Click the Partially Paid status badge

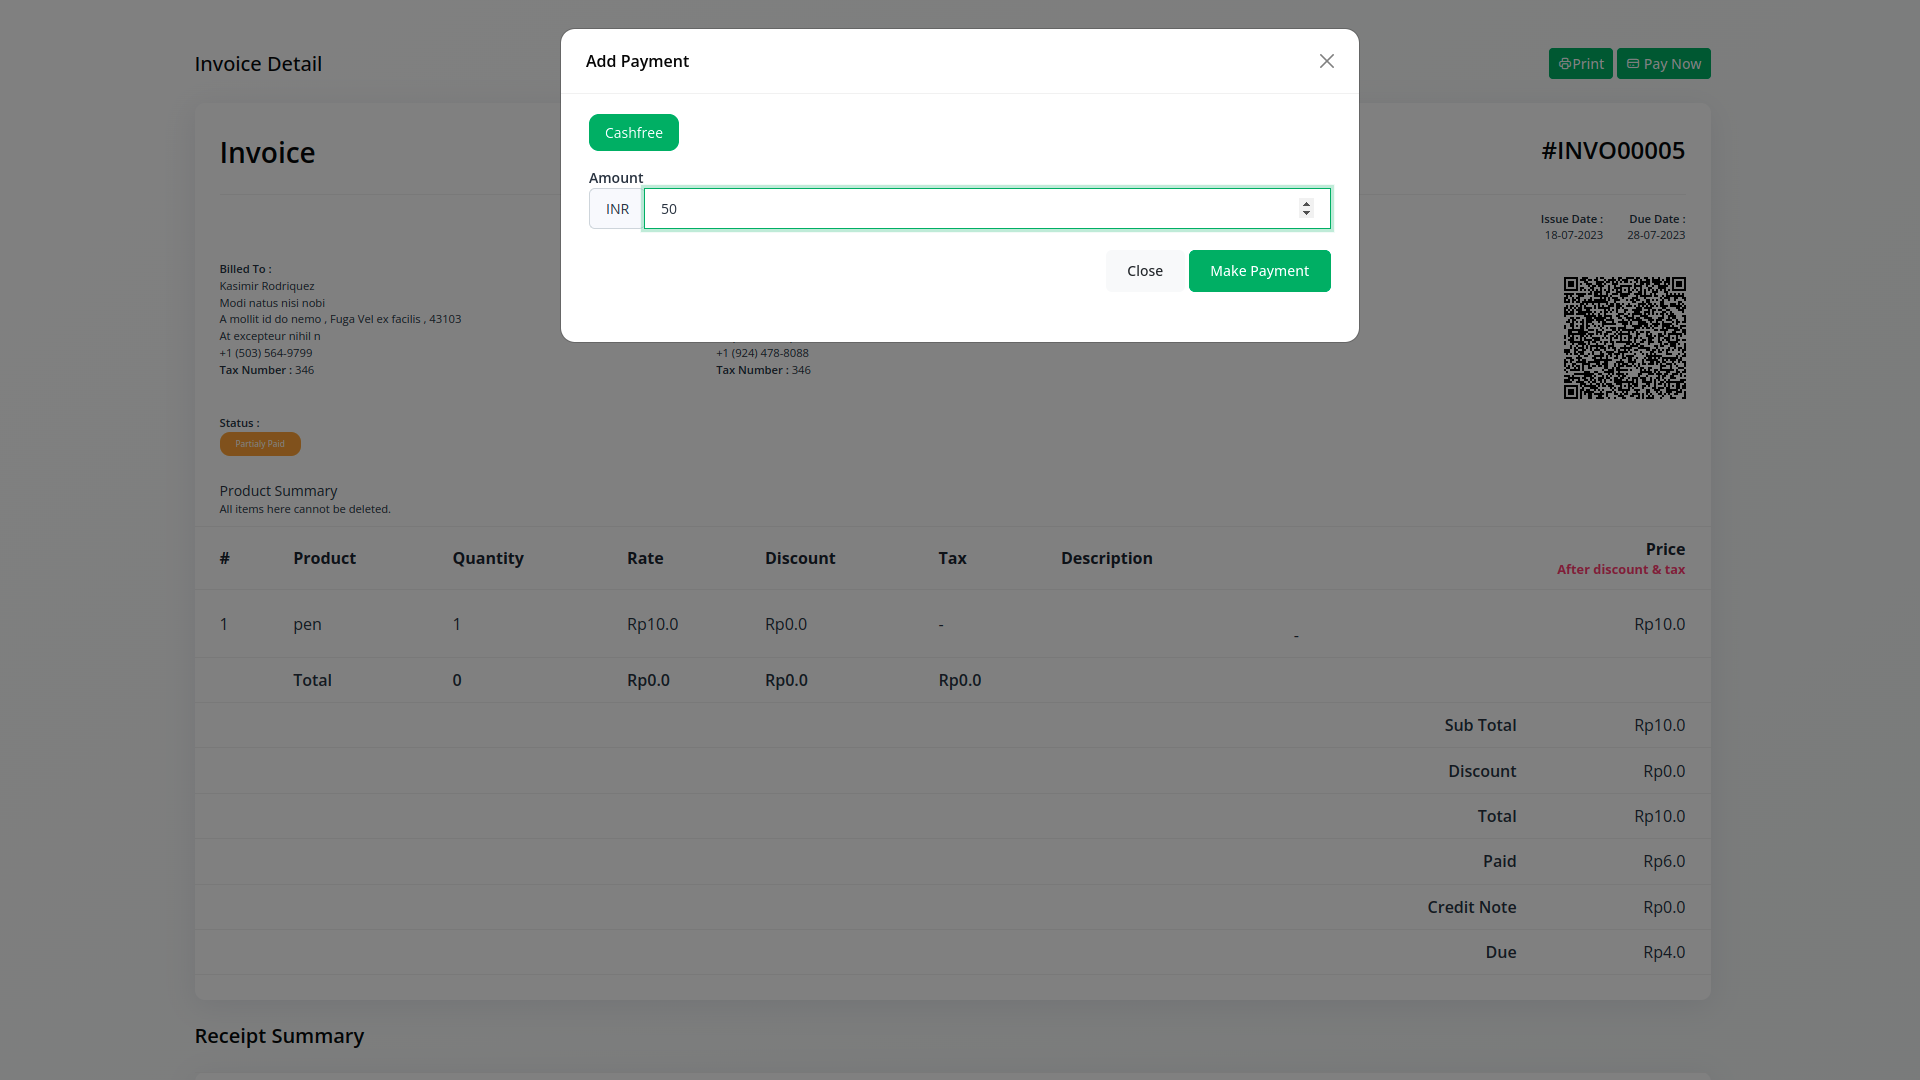260,444
